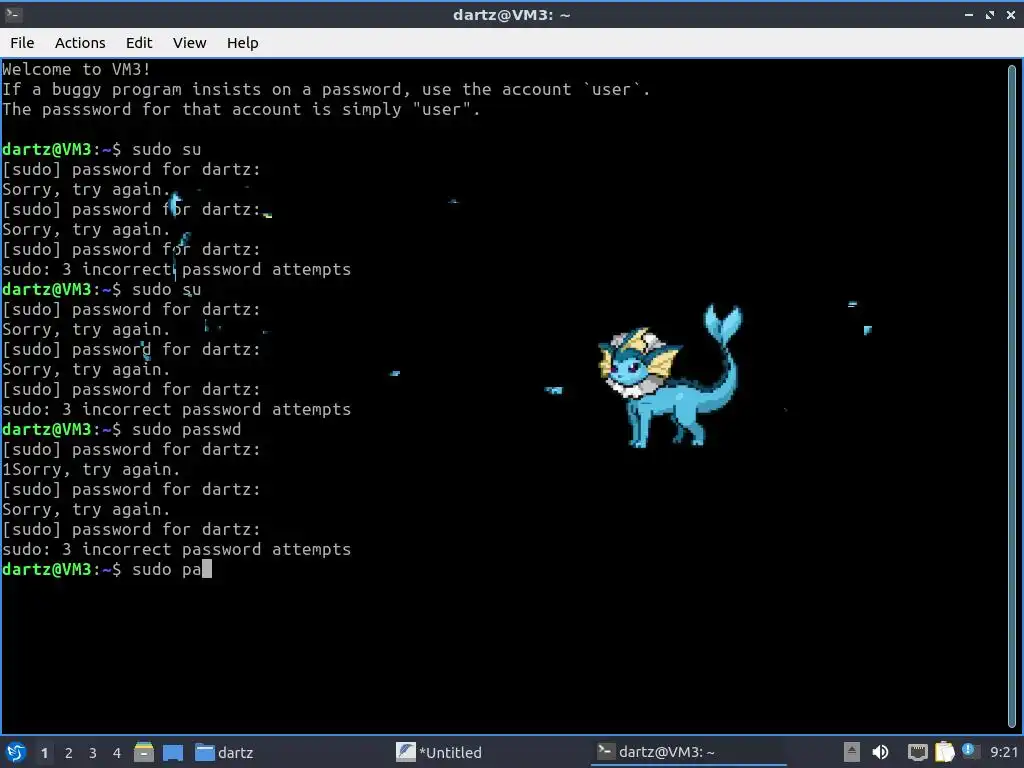Launch the file manager from panel
Screen dimensions: 1024x768
coord(144,752)
